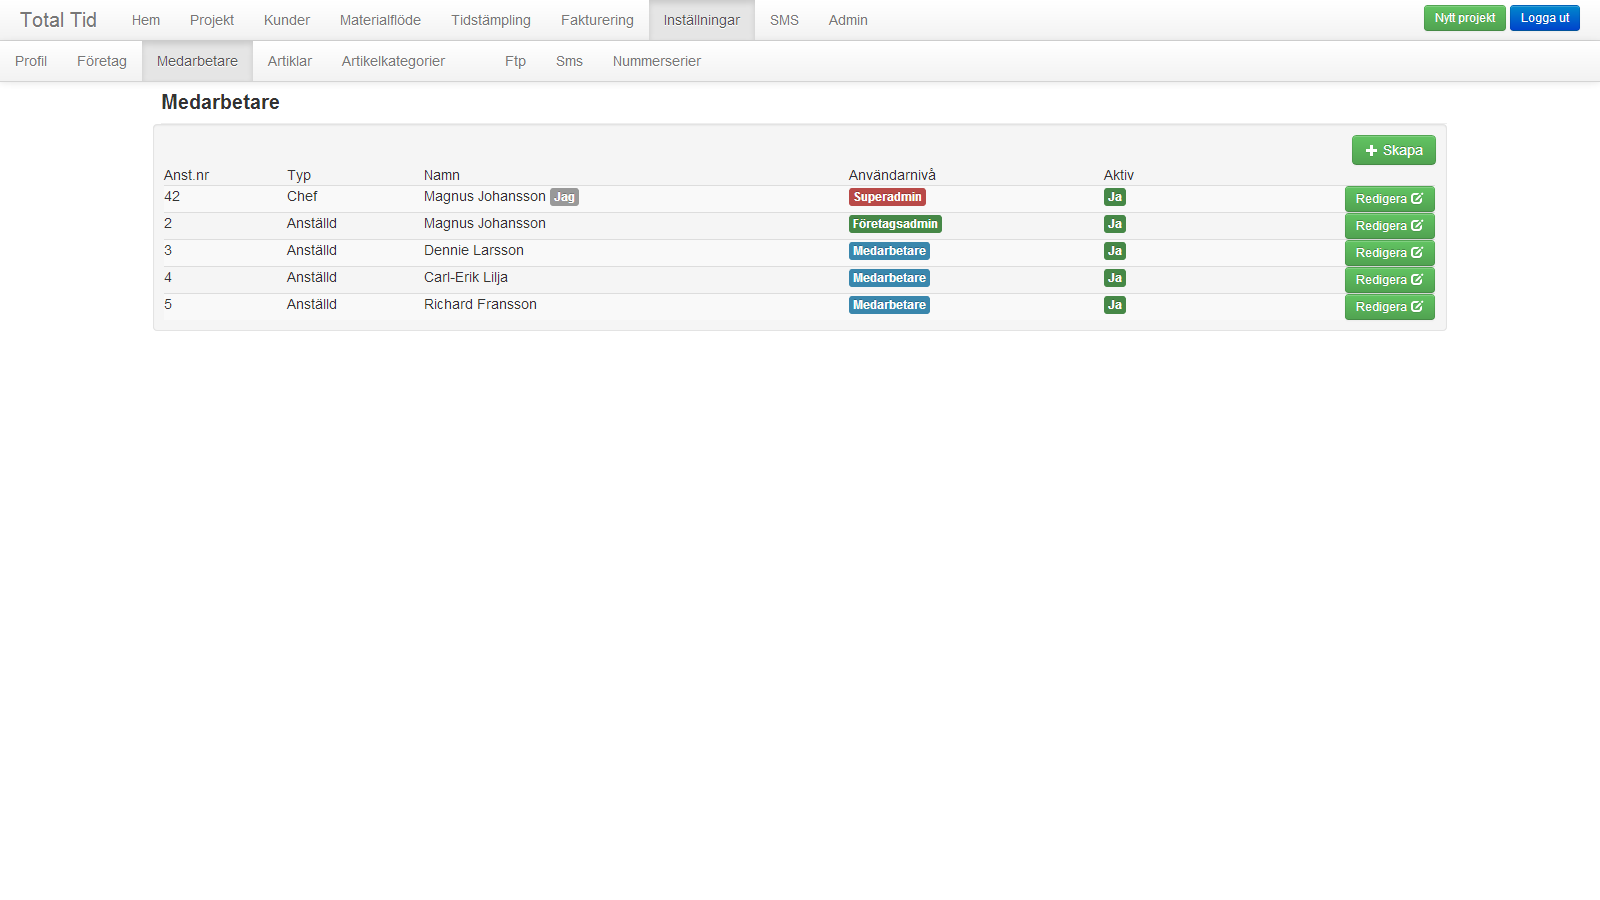Edit employee number 2 with Redigera
Image resolution: width=1600 pixels, height=900 pixels.
pyautogui.click(x=1389, y=226)
